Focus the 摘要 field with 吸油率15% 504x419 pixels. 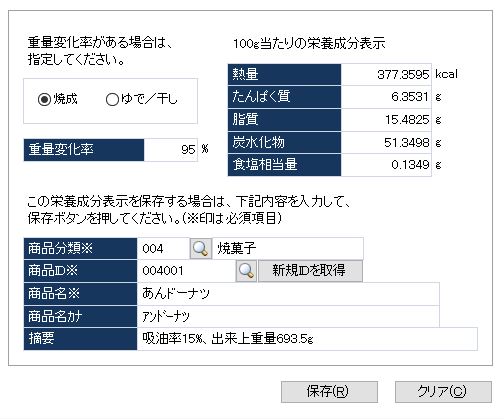coord(307,339)
